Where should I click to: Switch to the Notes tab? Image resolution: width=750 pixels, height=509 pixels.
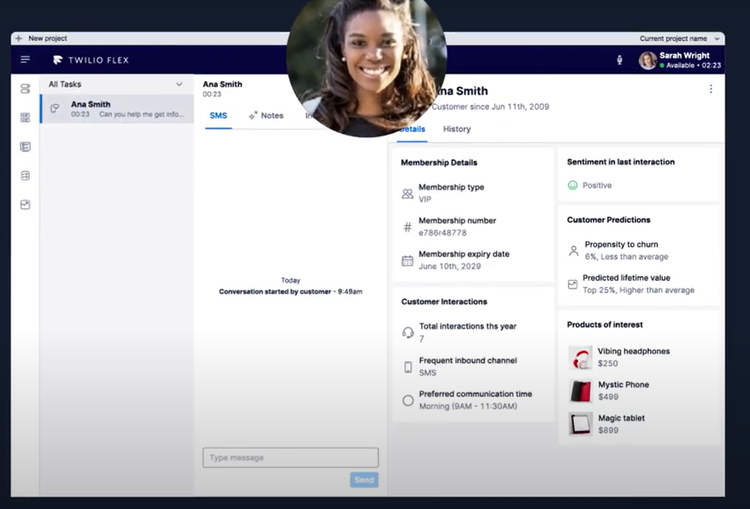pyautogui.click(x=266, y=116)
